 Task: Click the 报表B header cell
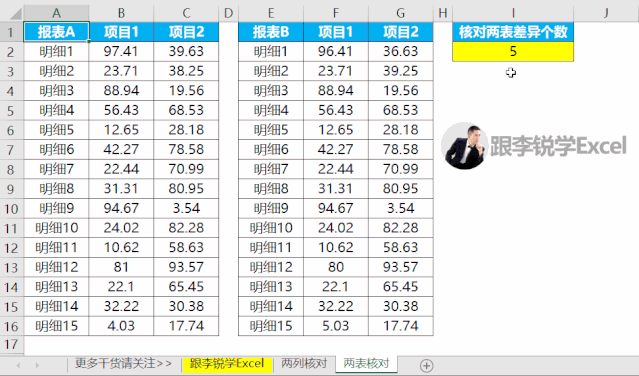pos(271,32)
